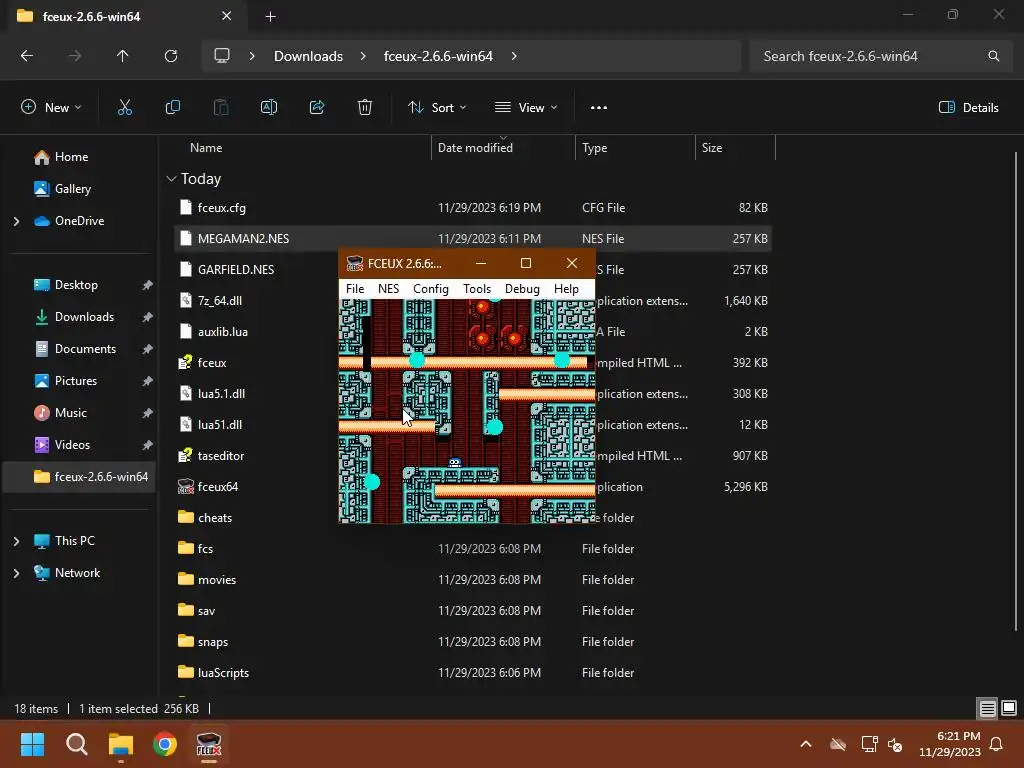1024x768 pixels.
Task: Expand Network in navigation pane
Action: click(x=16, y=573)
